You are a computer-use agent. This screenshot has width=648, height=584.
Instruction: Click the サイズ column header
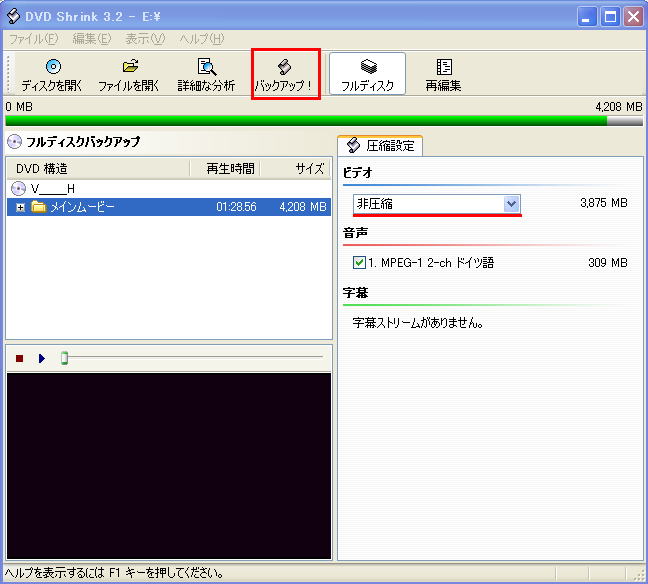coord(295,169)
